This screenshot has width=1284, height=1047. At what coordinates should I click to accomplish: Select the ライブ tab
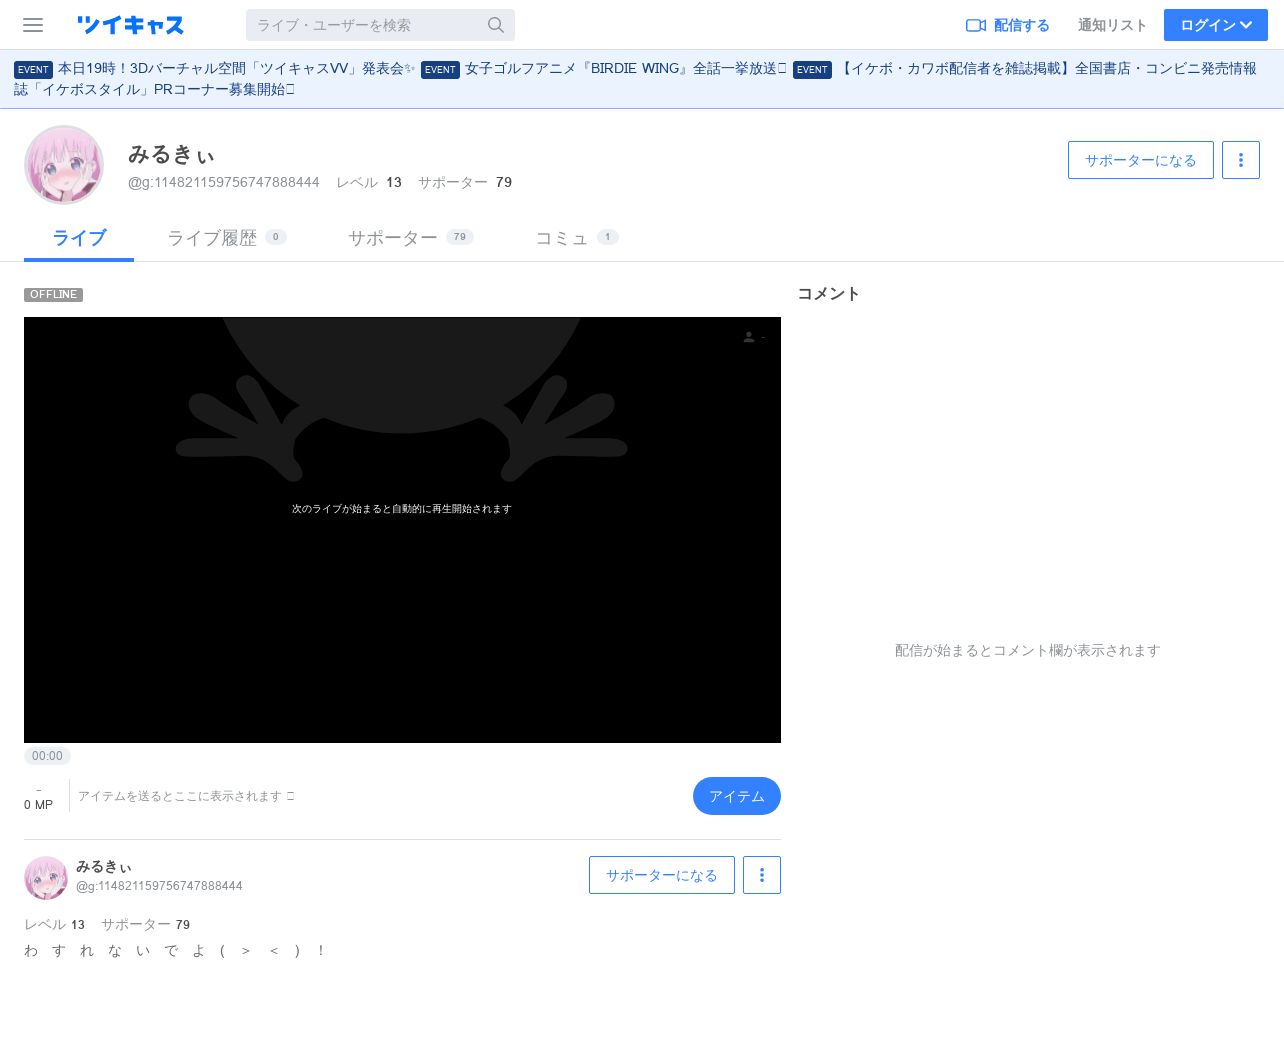click(x=79, y=238)
